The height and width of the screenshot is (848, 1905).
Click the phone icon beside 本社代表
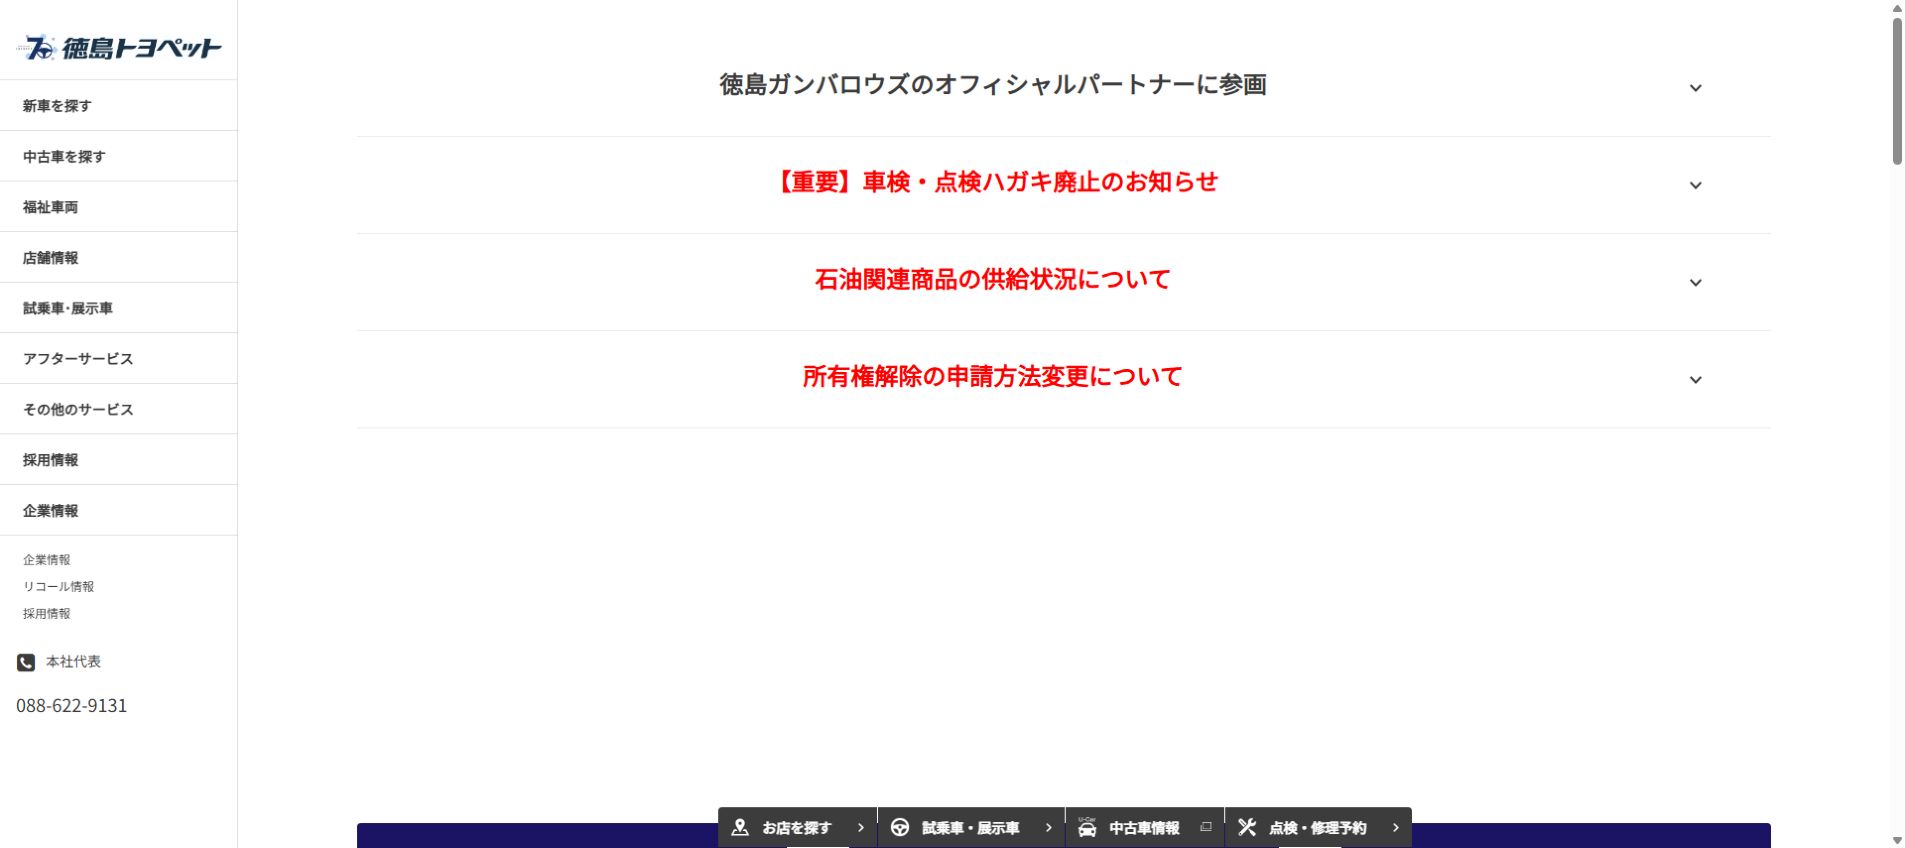click(x=26, y=662)
